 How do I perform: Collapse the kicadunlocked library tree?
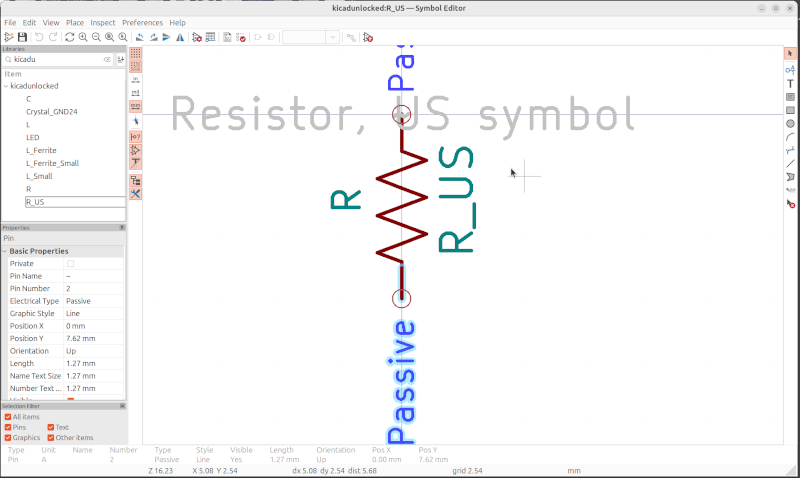(x=6, y=86)
